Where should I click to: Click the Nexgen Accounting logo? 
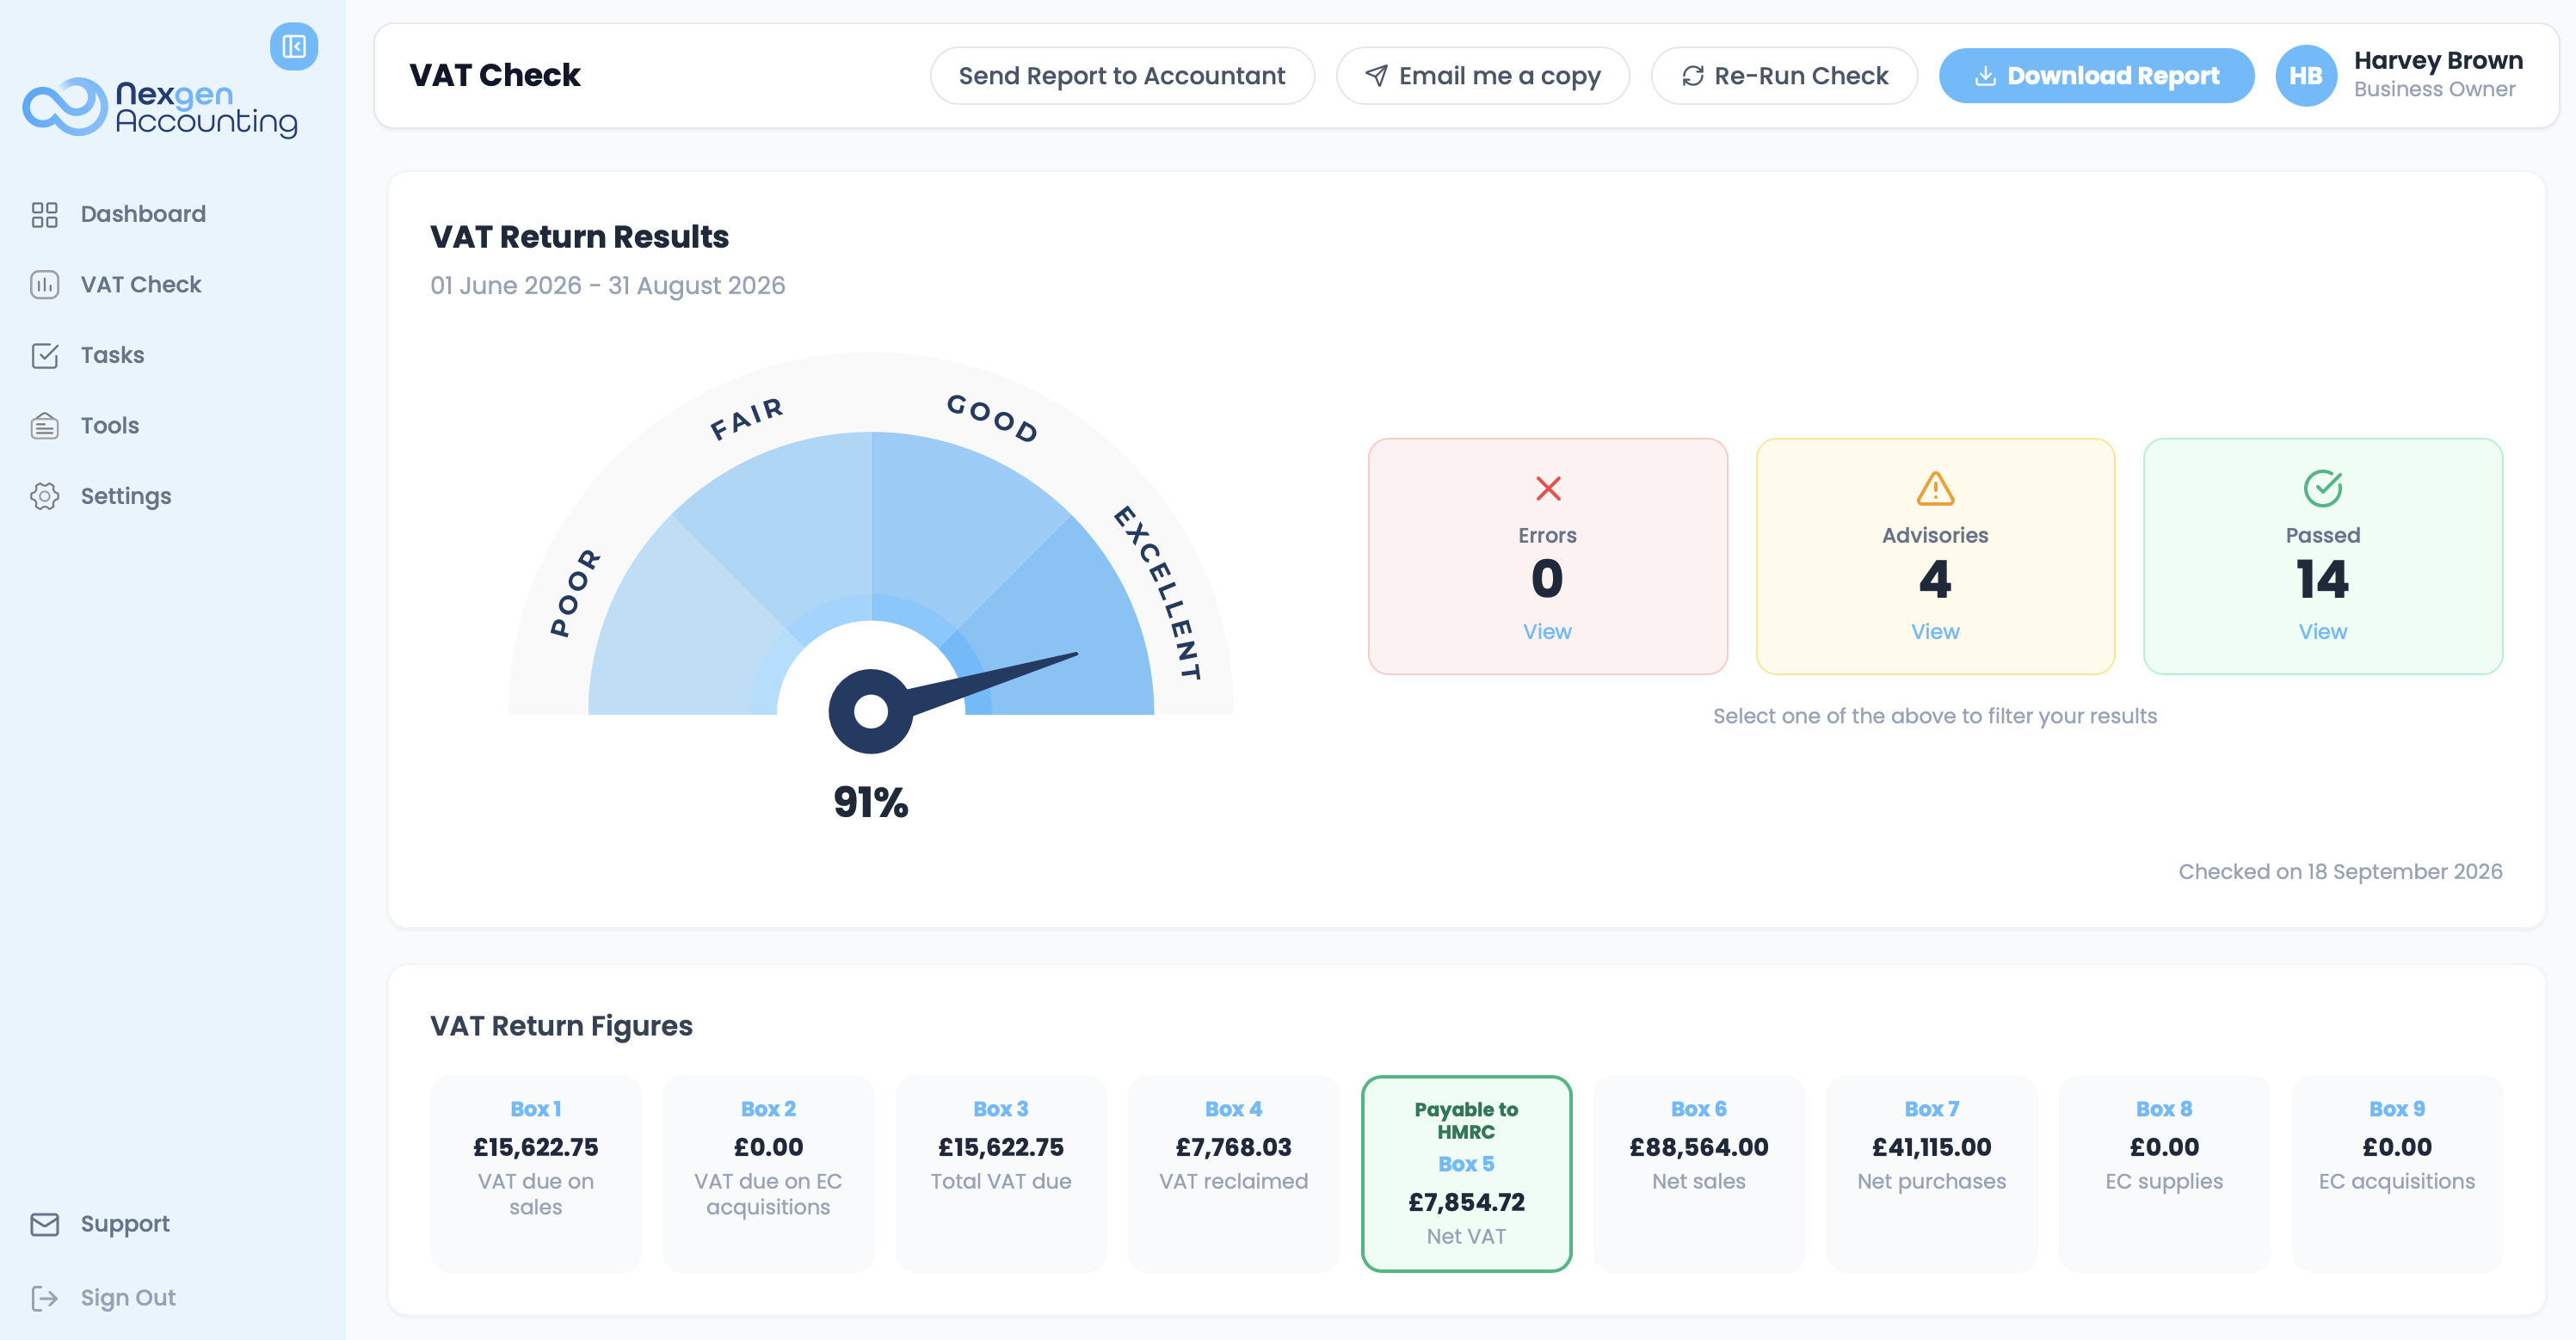point(160,108)
